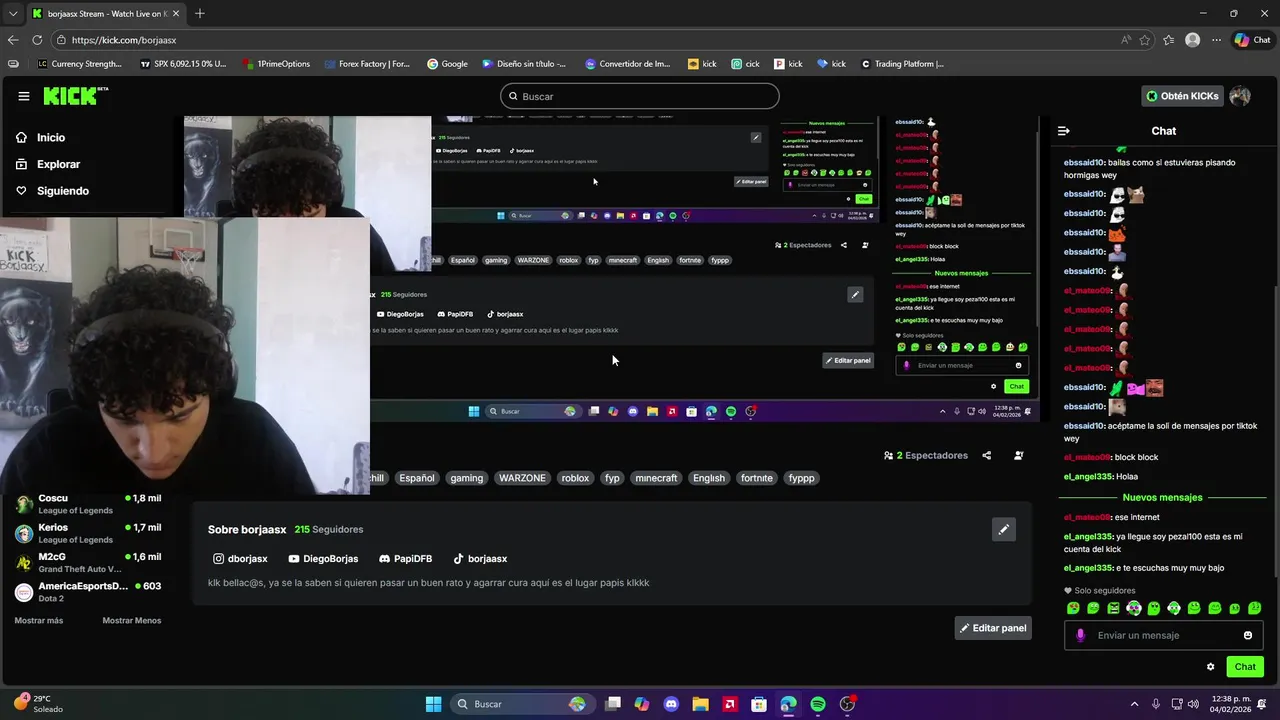Open Coscu channel in sidebar
Screen dimensions: 1280x720
tap(88, 504)
